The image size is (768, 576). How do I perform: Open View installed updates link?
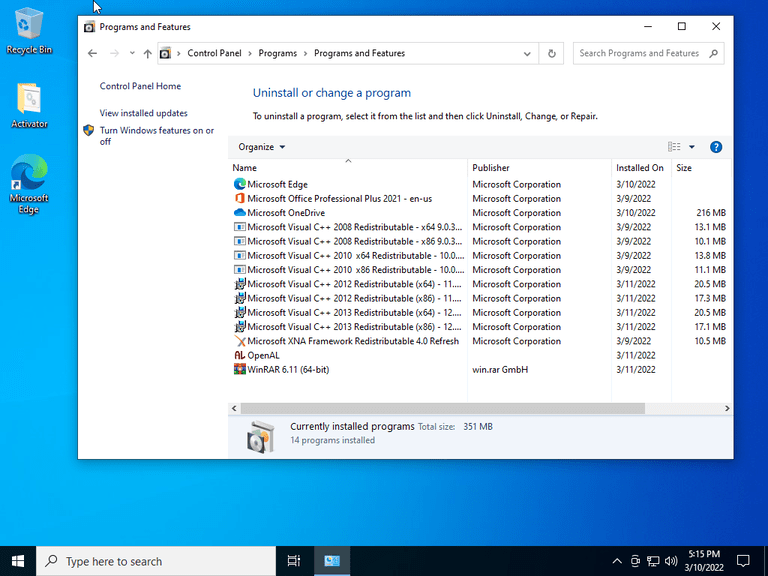coord(144,113)
